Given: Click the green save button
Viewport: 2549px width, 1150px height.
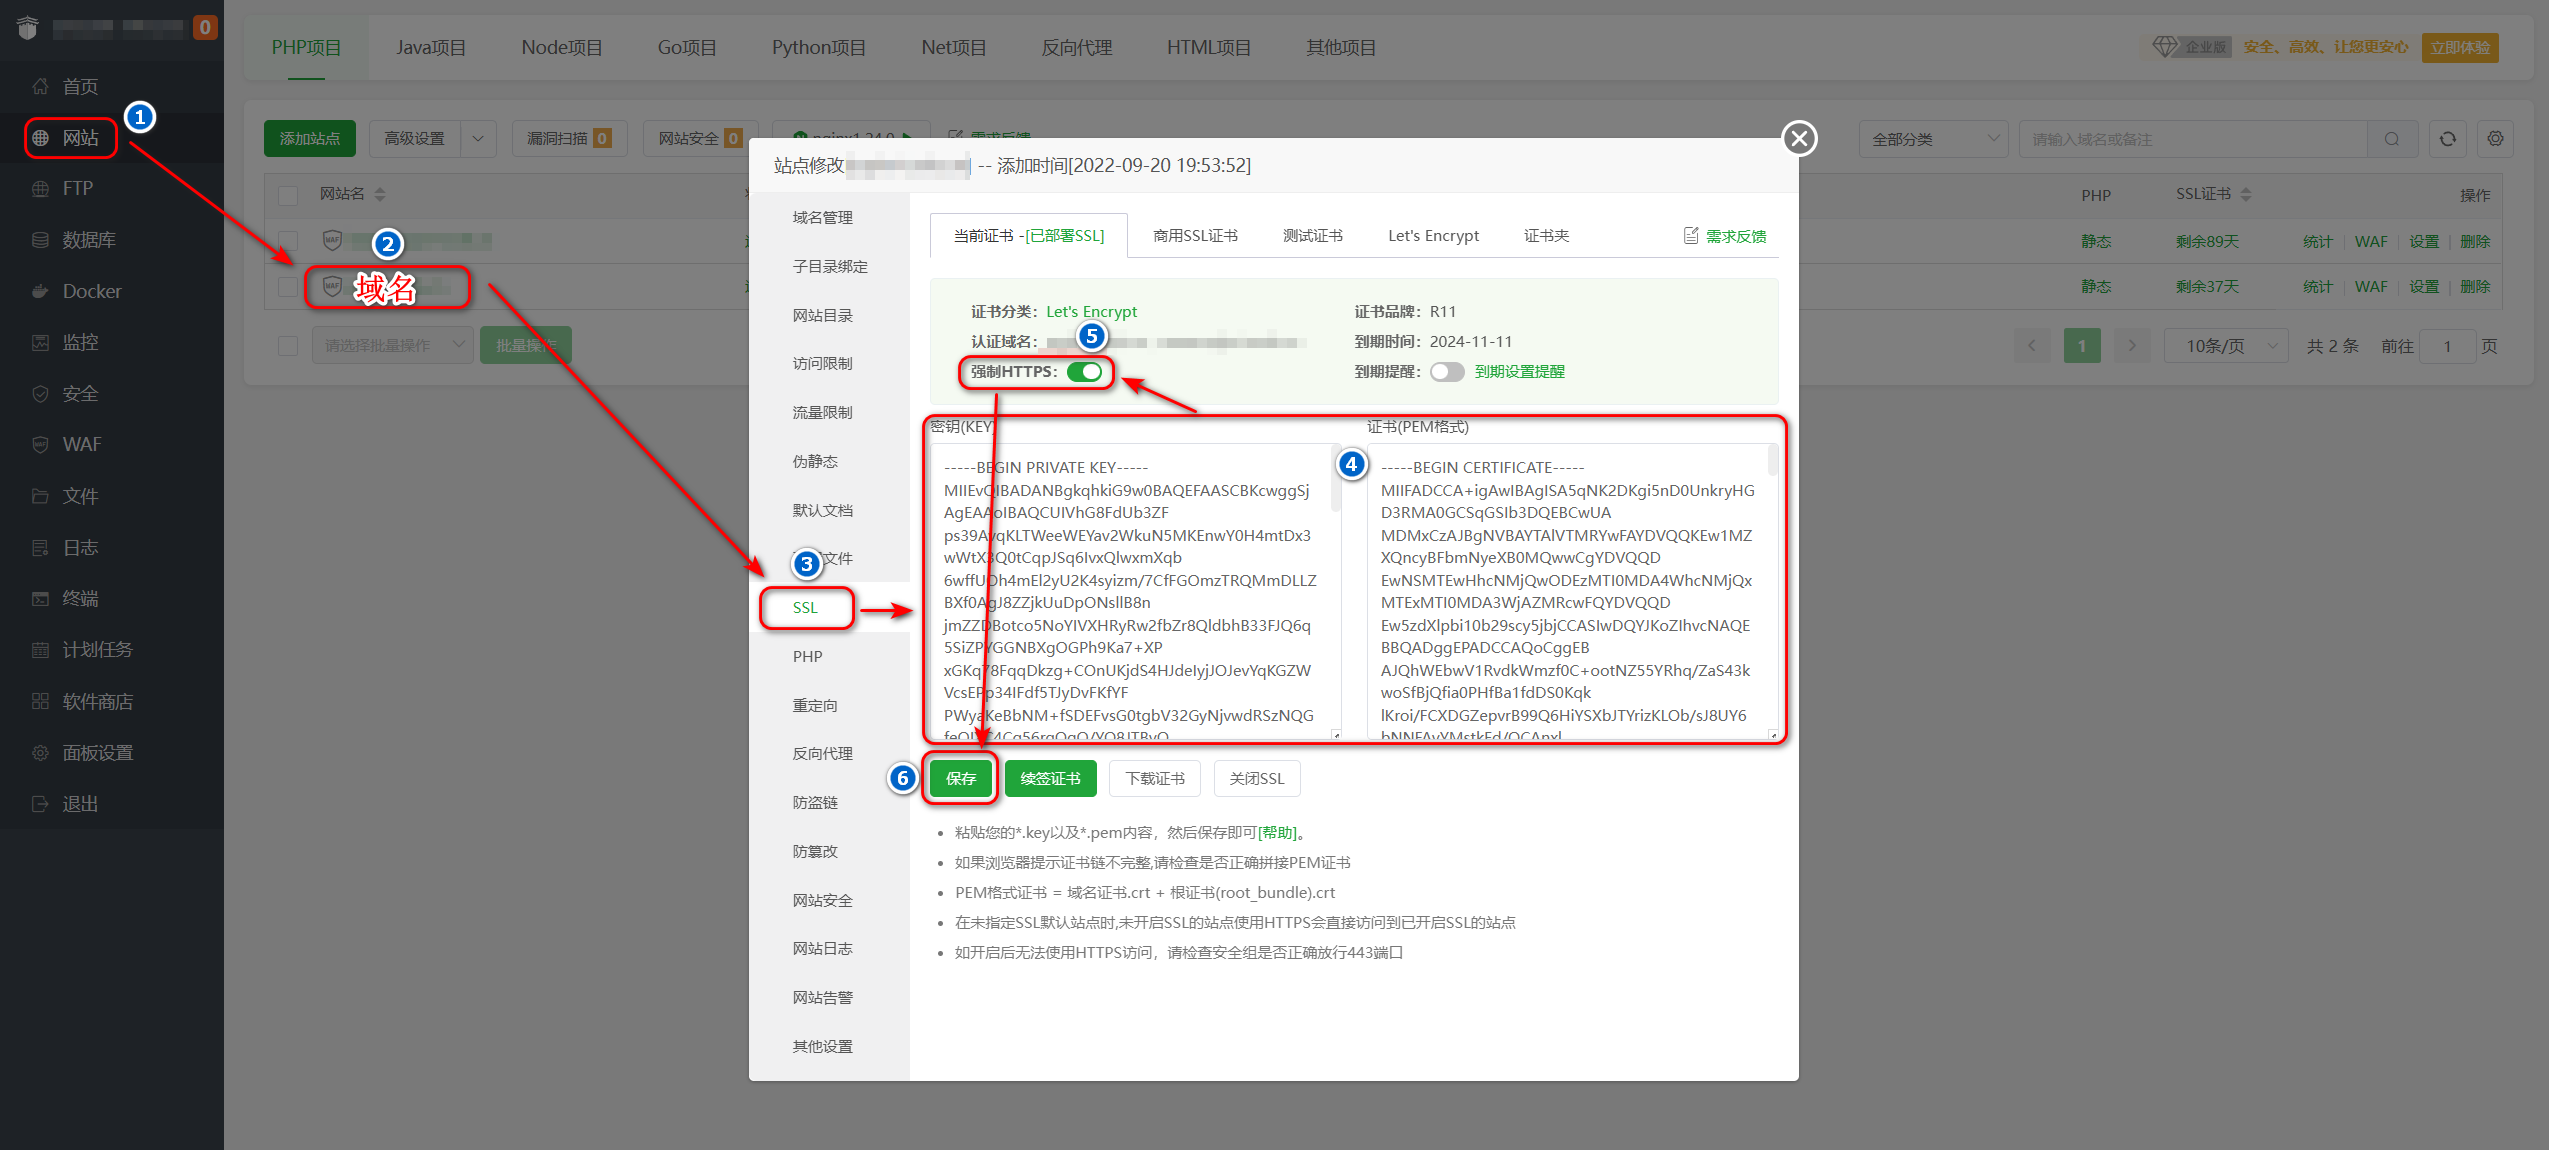Looking at the screenshot, I should click(960, 778).
